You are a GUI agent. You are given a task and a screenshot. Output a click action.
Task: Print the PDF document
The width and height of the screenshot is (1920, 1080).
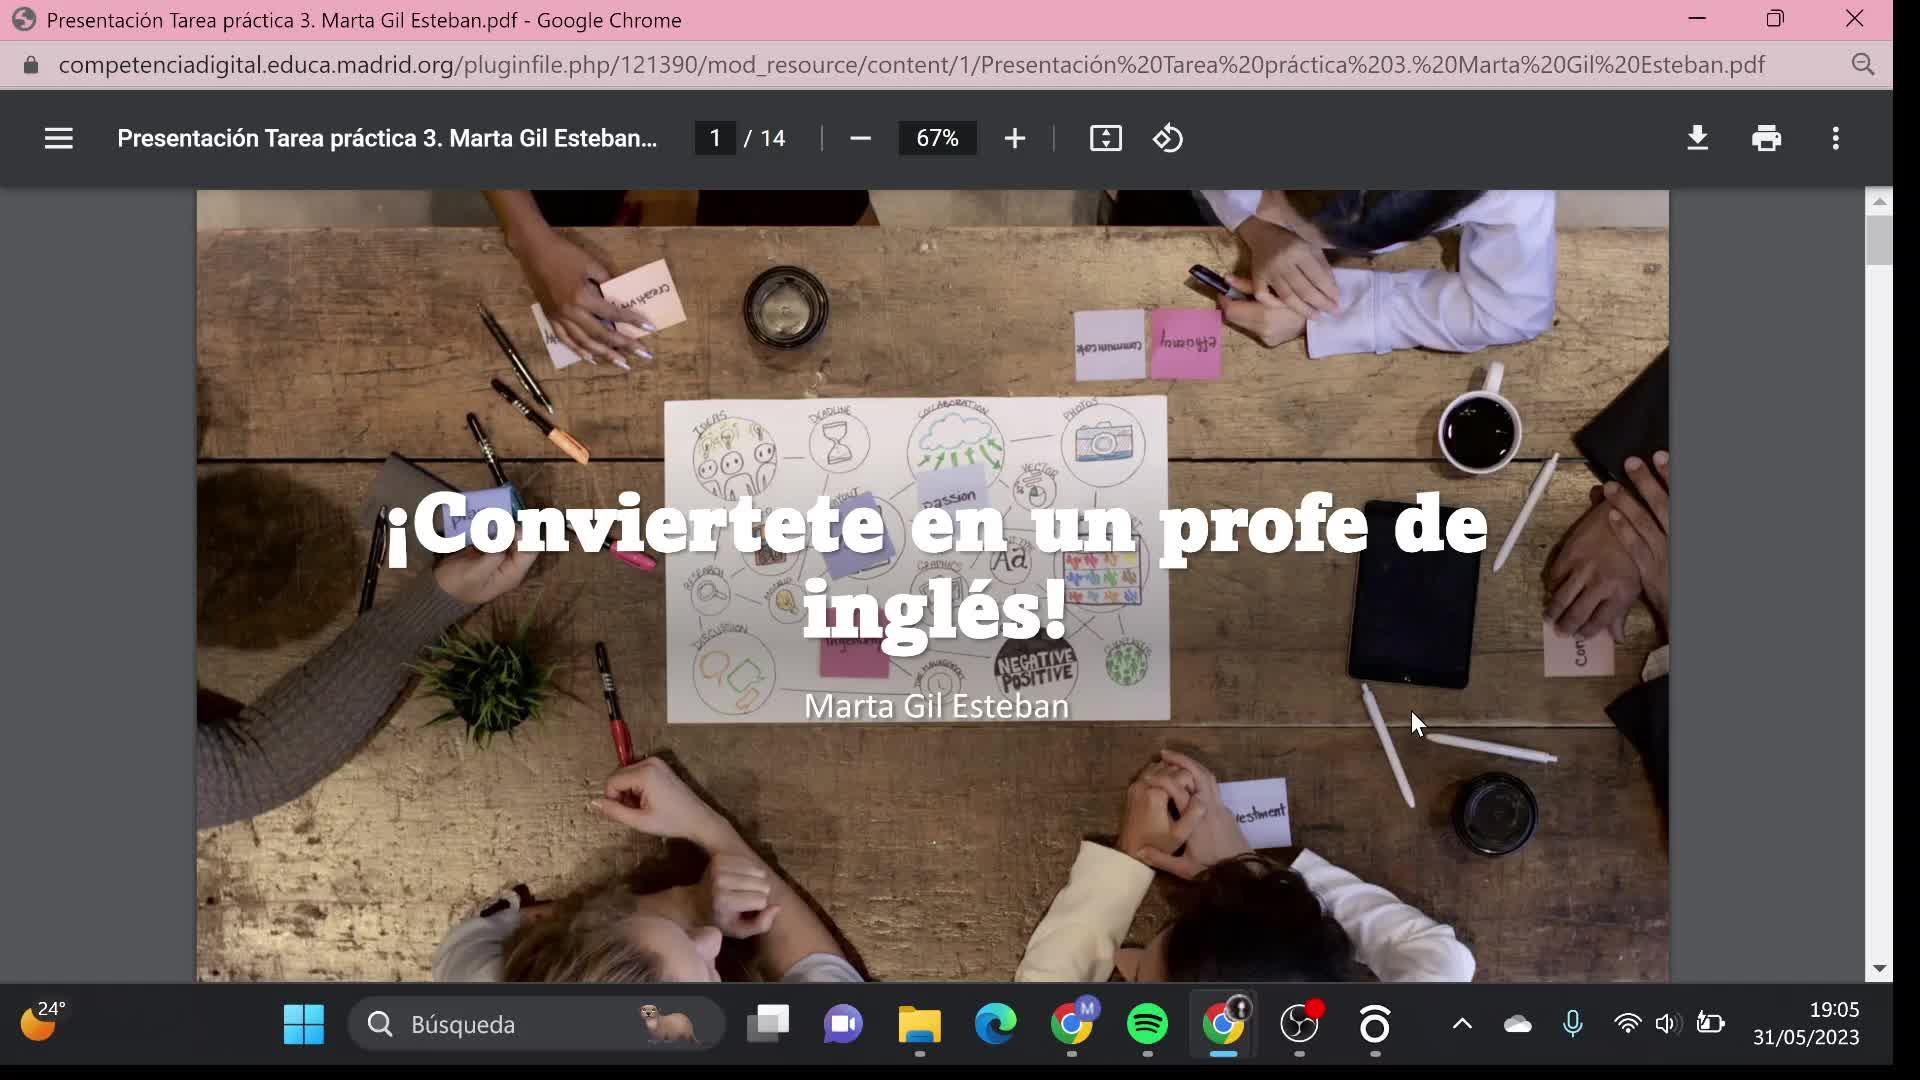coord(1766,138)
